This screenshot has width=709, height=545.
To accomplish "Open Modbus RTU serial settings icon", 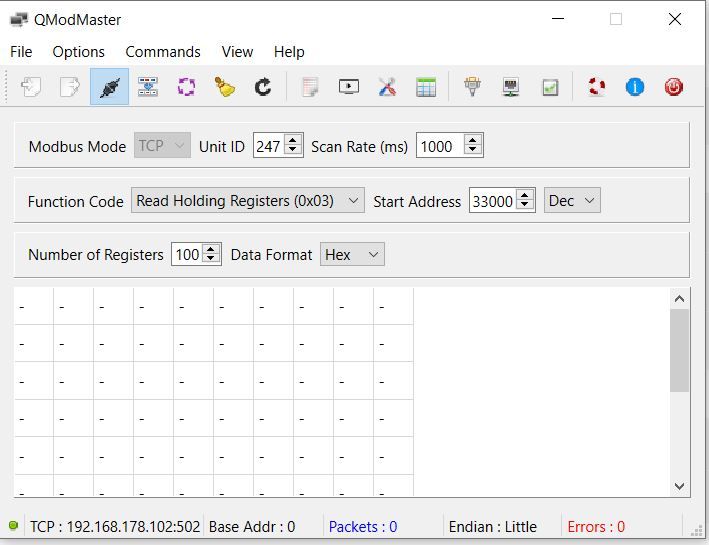I will (473, 86).
